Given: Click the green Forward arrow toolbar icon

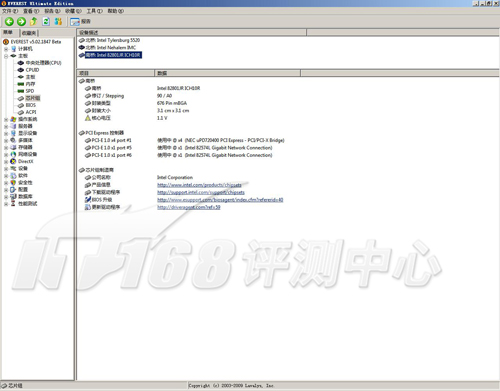Looking at the screenshot, I should [x=21, y=22].
